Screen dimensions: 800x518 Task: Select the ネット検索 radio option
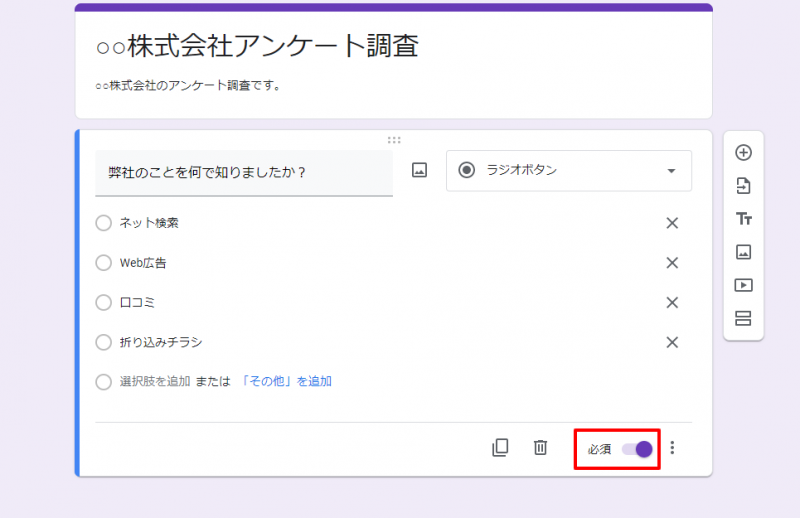pos(103,223)
